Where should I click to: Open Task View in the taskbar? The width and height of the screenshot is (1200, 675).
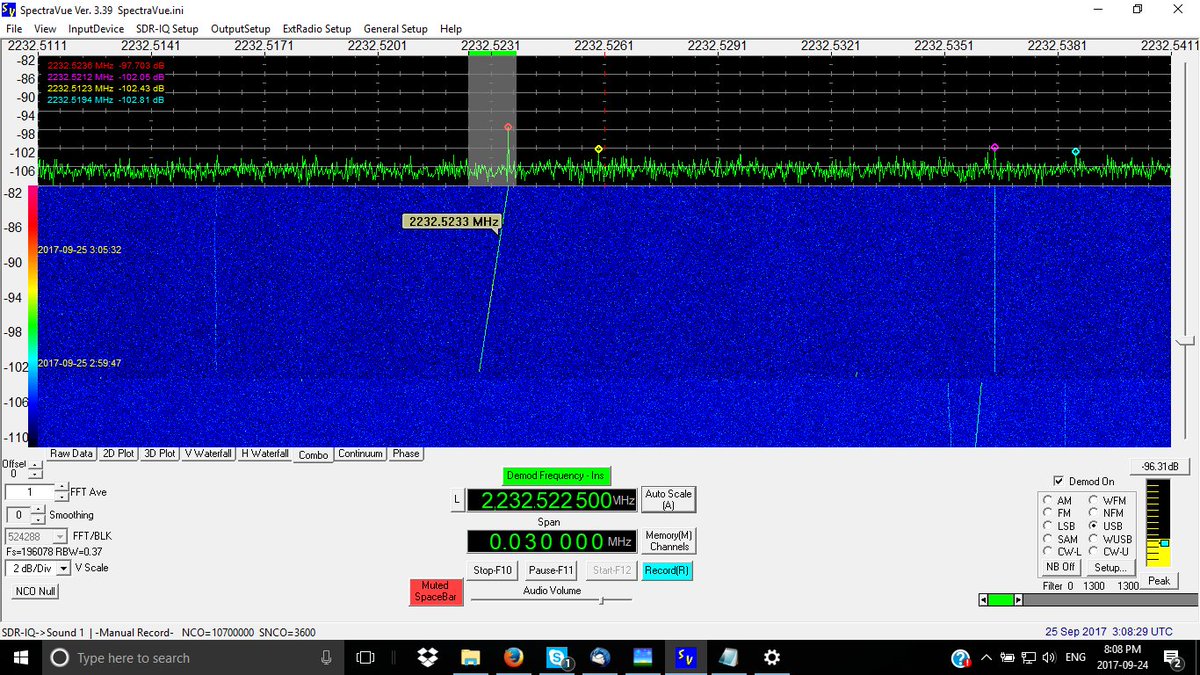point(366,657)
